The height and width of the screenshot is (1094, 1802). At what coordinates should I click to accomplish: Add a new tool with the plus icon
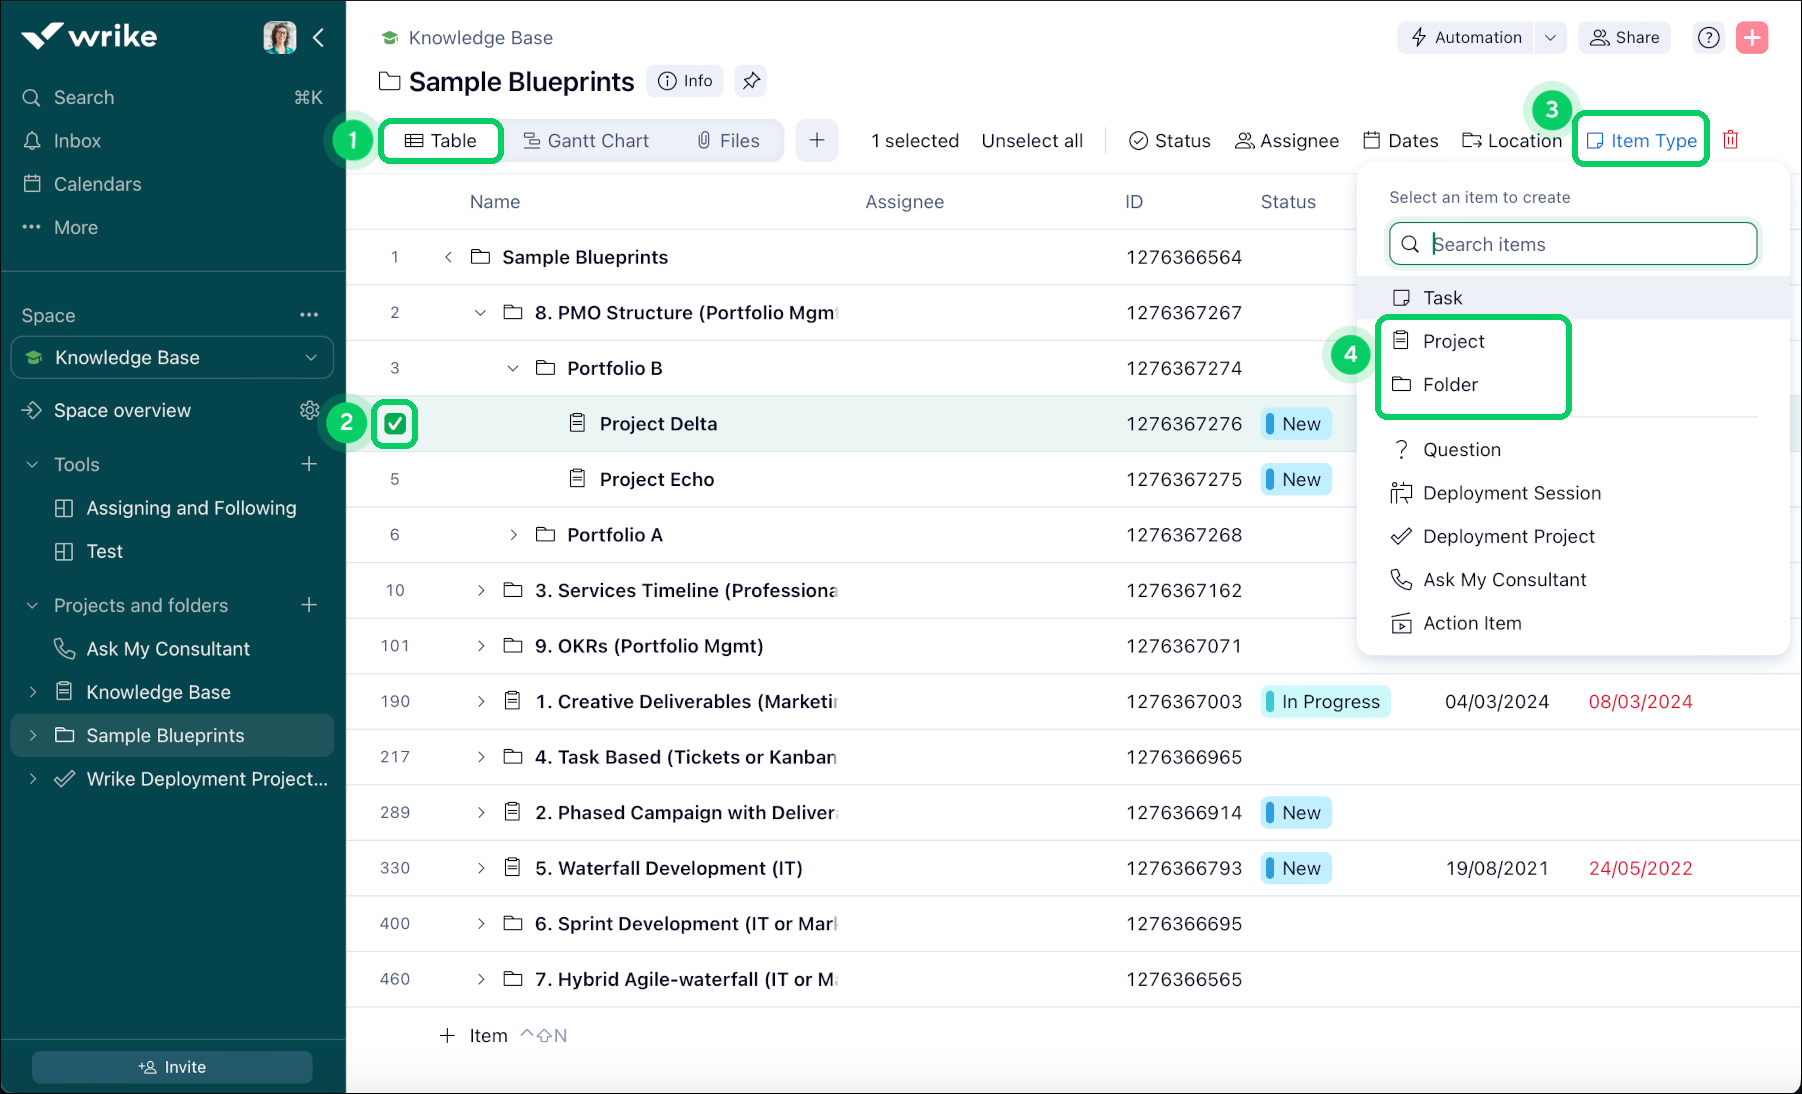tap(309, 464)
